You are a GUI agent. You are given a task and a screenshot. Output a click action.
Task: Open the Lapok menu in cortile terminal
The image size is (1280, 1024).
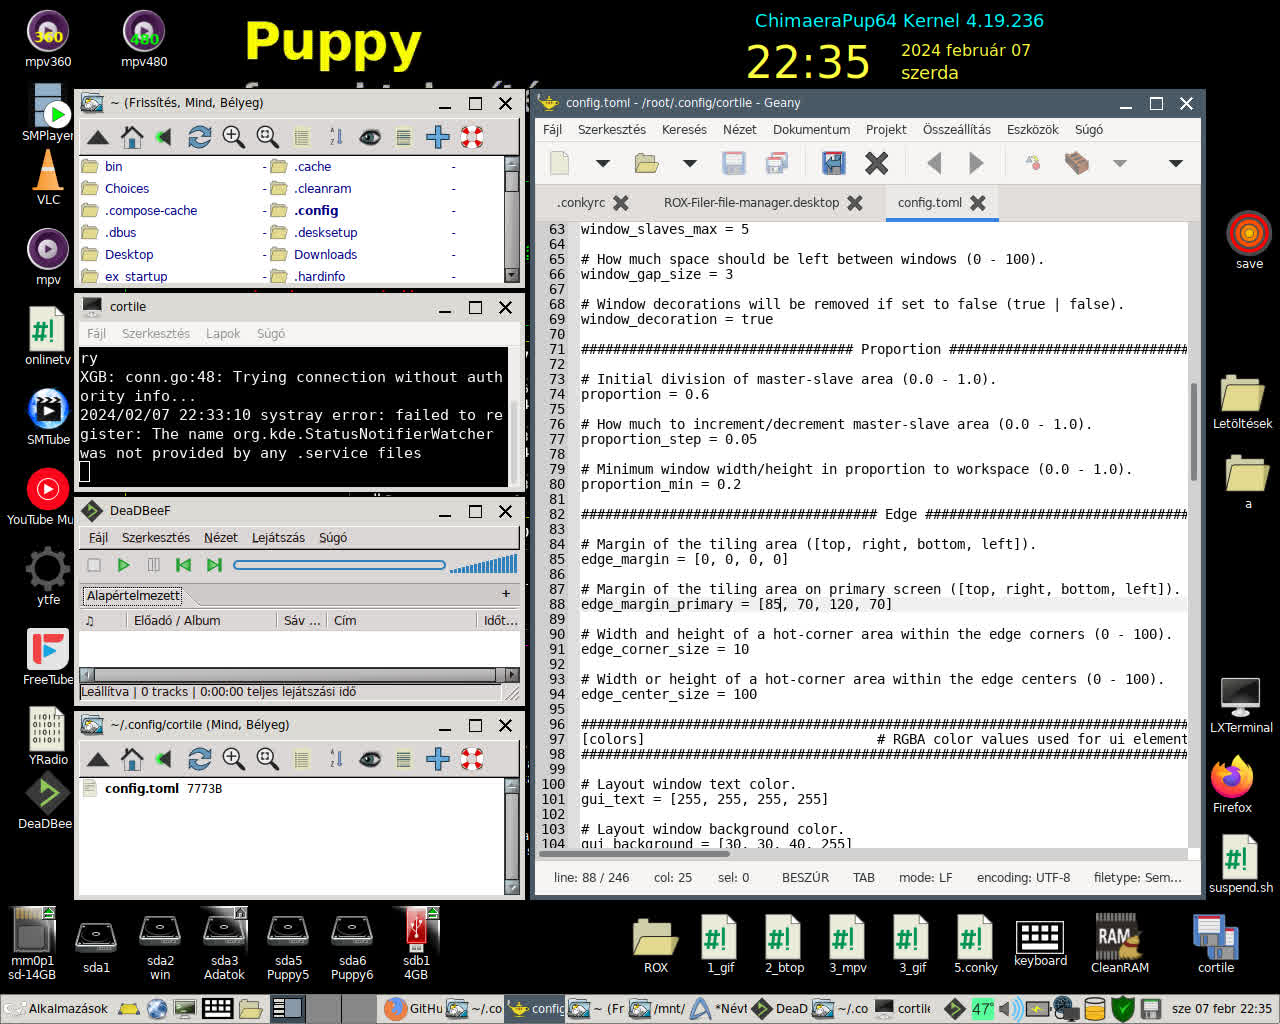(x=223, y=334)
